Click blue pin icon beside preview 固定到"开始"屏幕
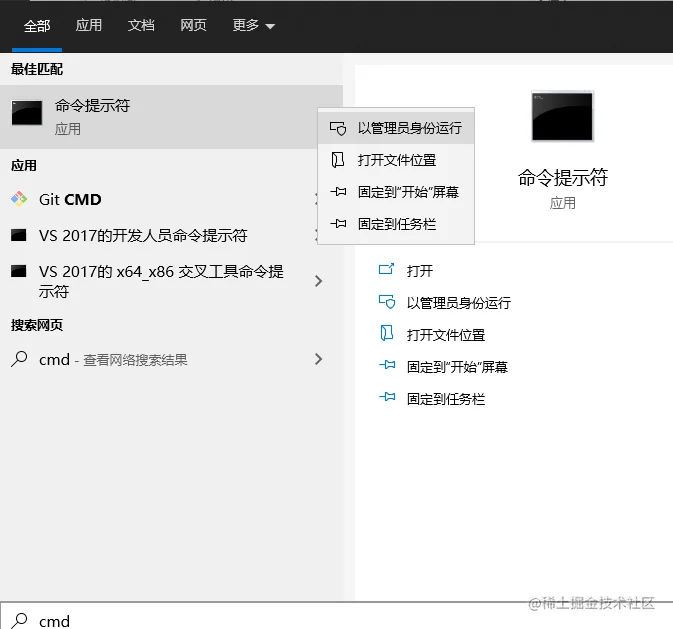The image size is (673, 629). click(x=388, y=365)
